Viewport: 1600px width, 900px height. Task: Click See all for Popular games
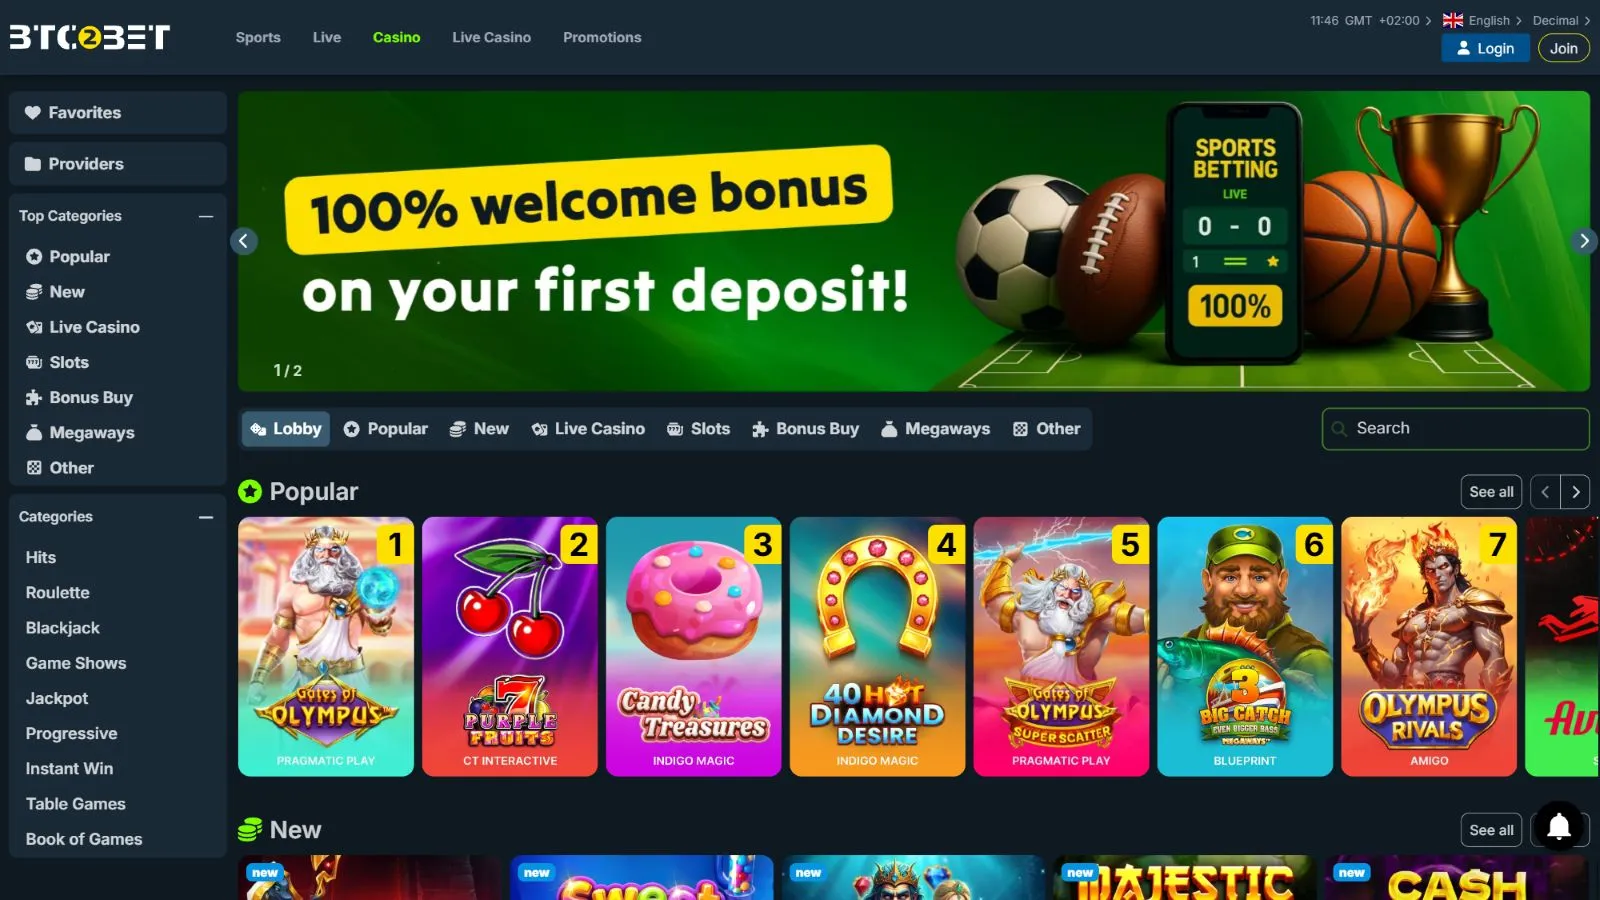point(1491,492)
